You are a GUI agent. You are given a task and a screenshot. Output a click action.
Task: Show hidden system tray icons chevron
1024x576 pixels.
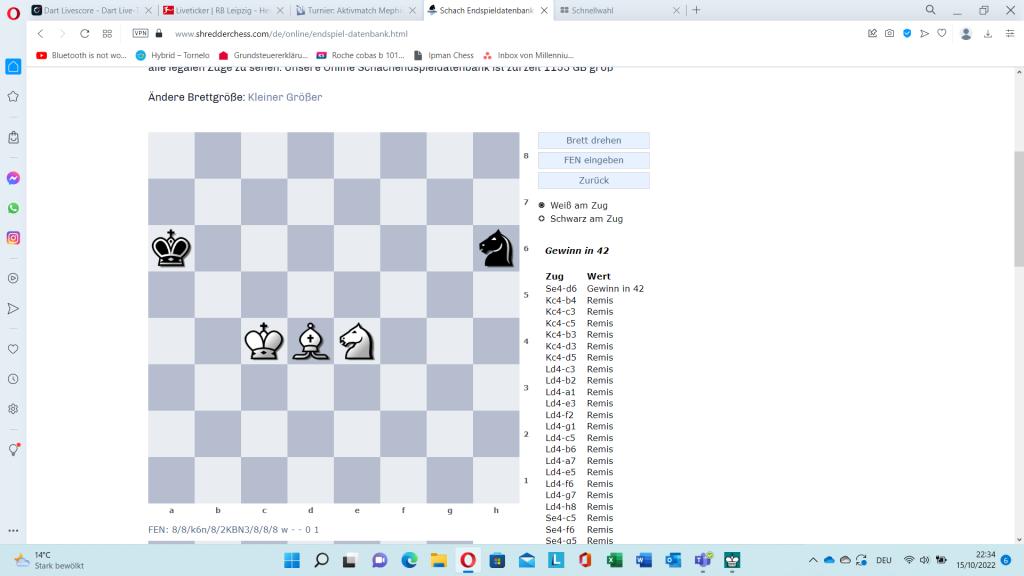click(x=813, y=560)
